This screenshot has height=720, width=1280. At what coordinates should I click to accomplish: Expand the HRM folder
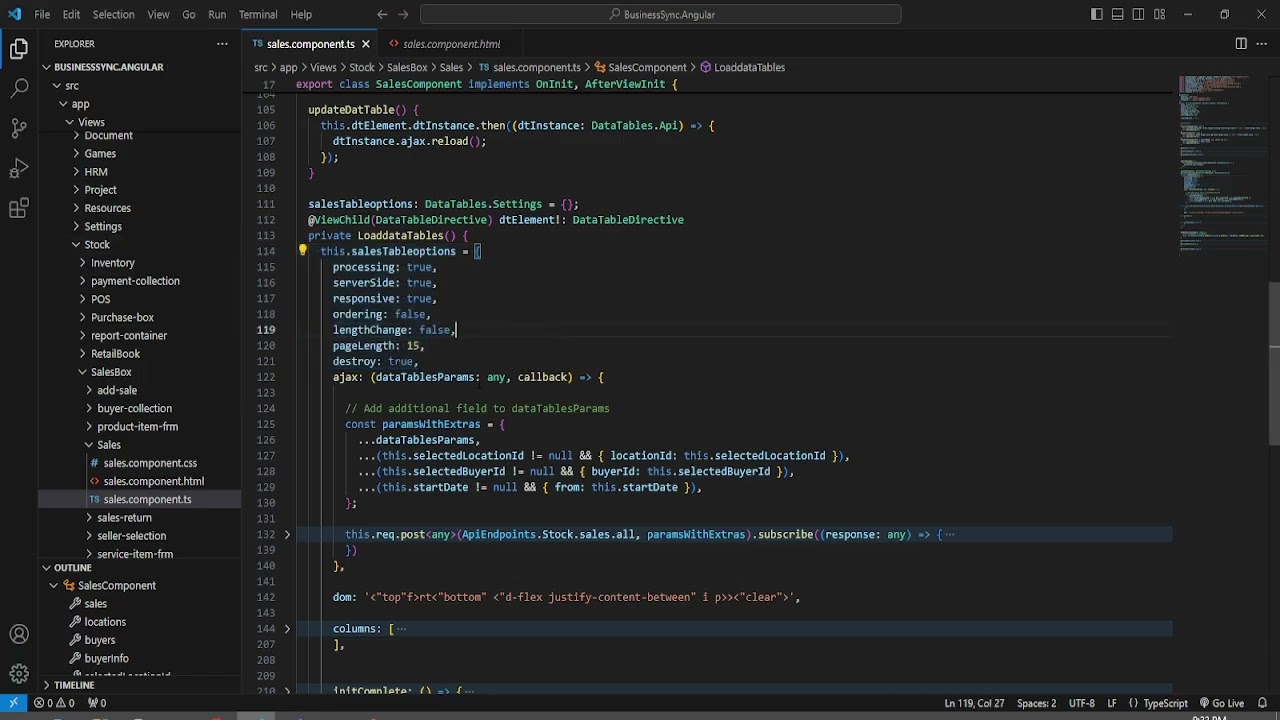click(96, 172)
